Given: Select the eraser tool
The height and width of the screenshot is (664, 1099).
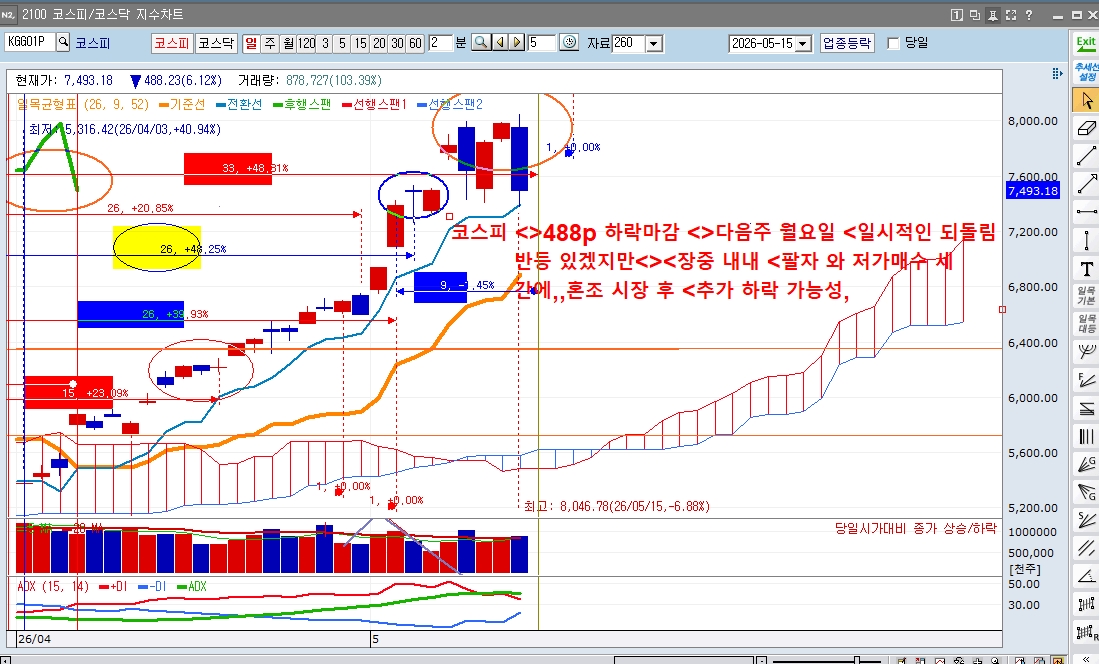Looking at the screenshot, I should coord(1086,128).
